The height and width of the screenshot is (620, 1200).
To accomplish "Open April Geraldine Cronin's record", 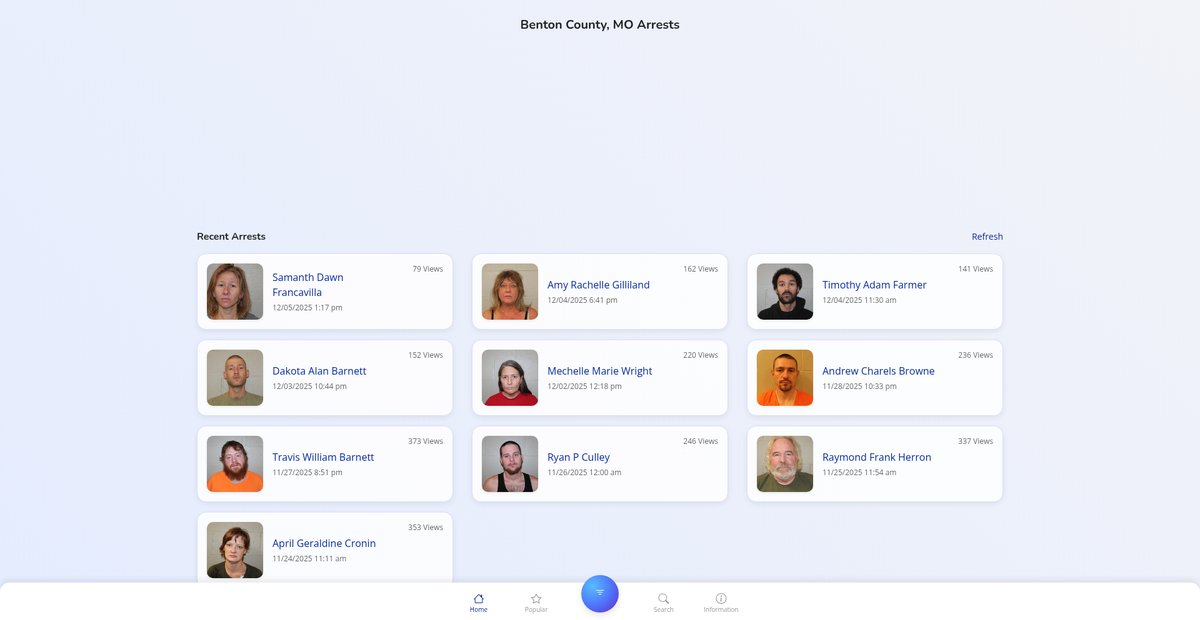I will tap(325, 548).
